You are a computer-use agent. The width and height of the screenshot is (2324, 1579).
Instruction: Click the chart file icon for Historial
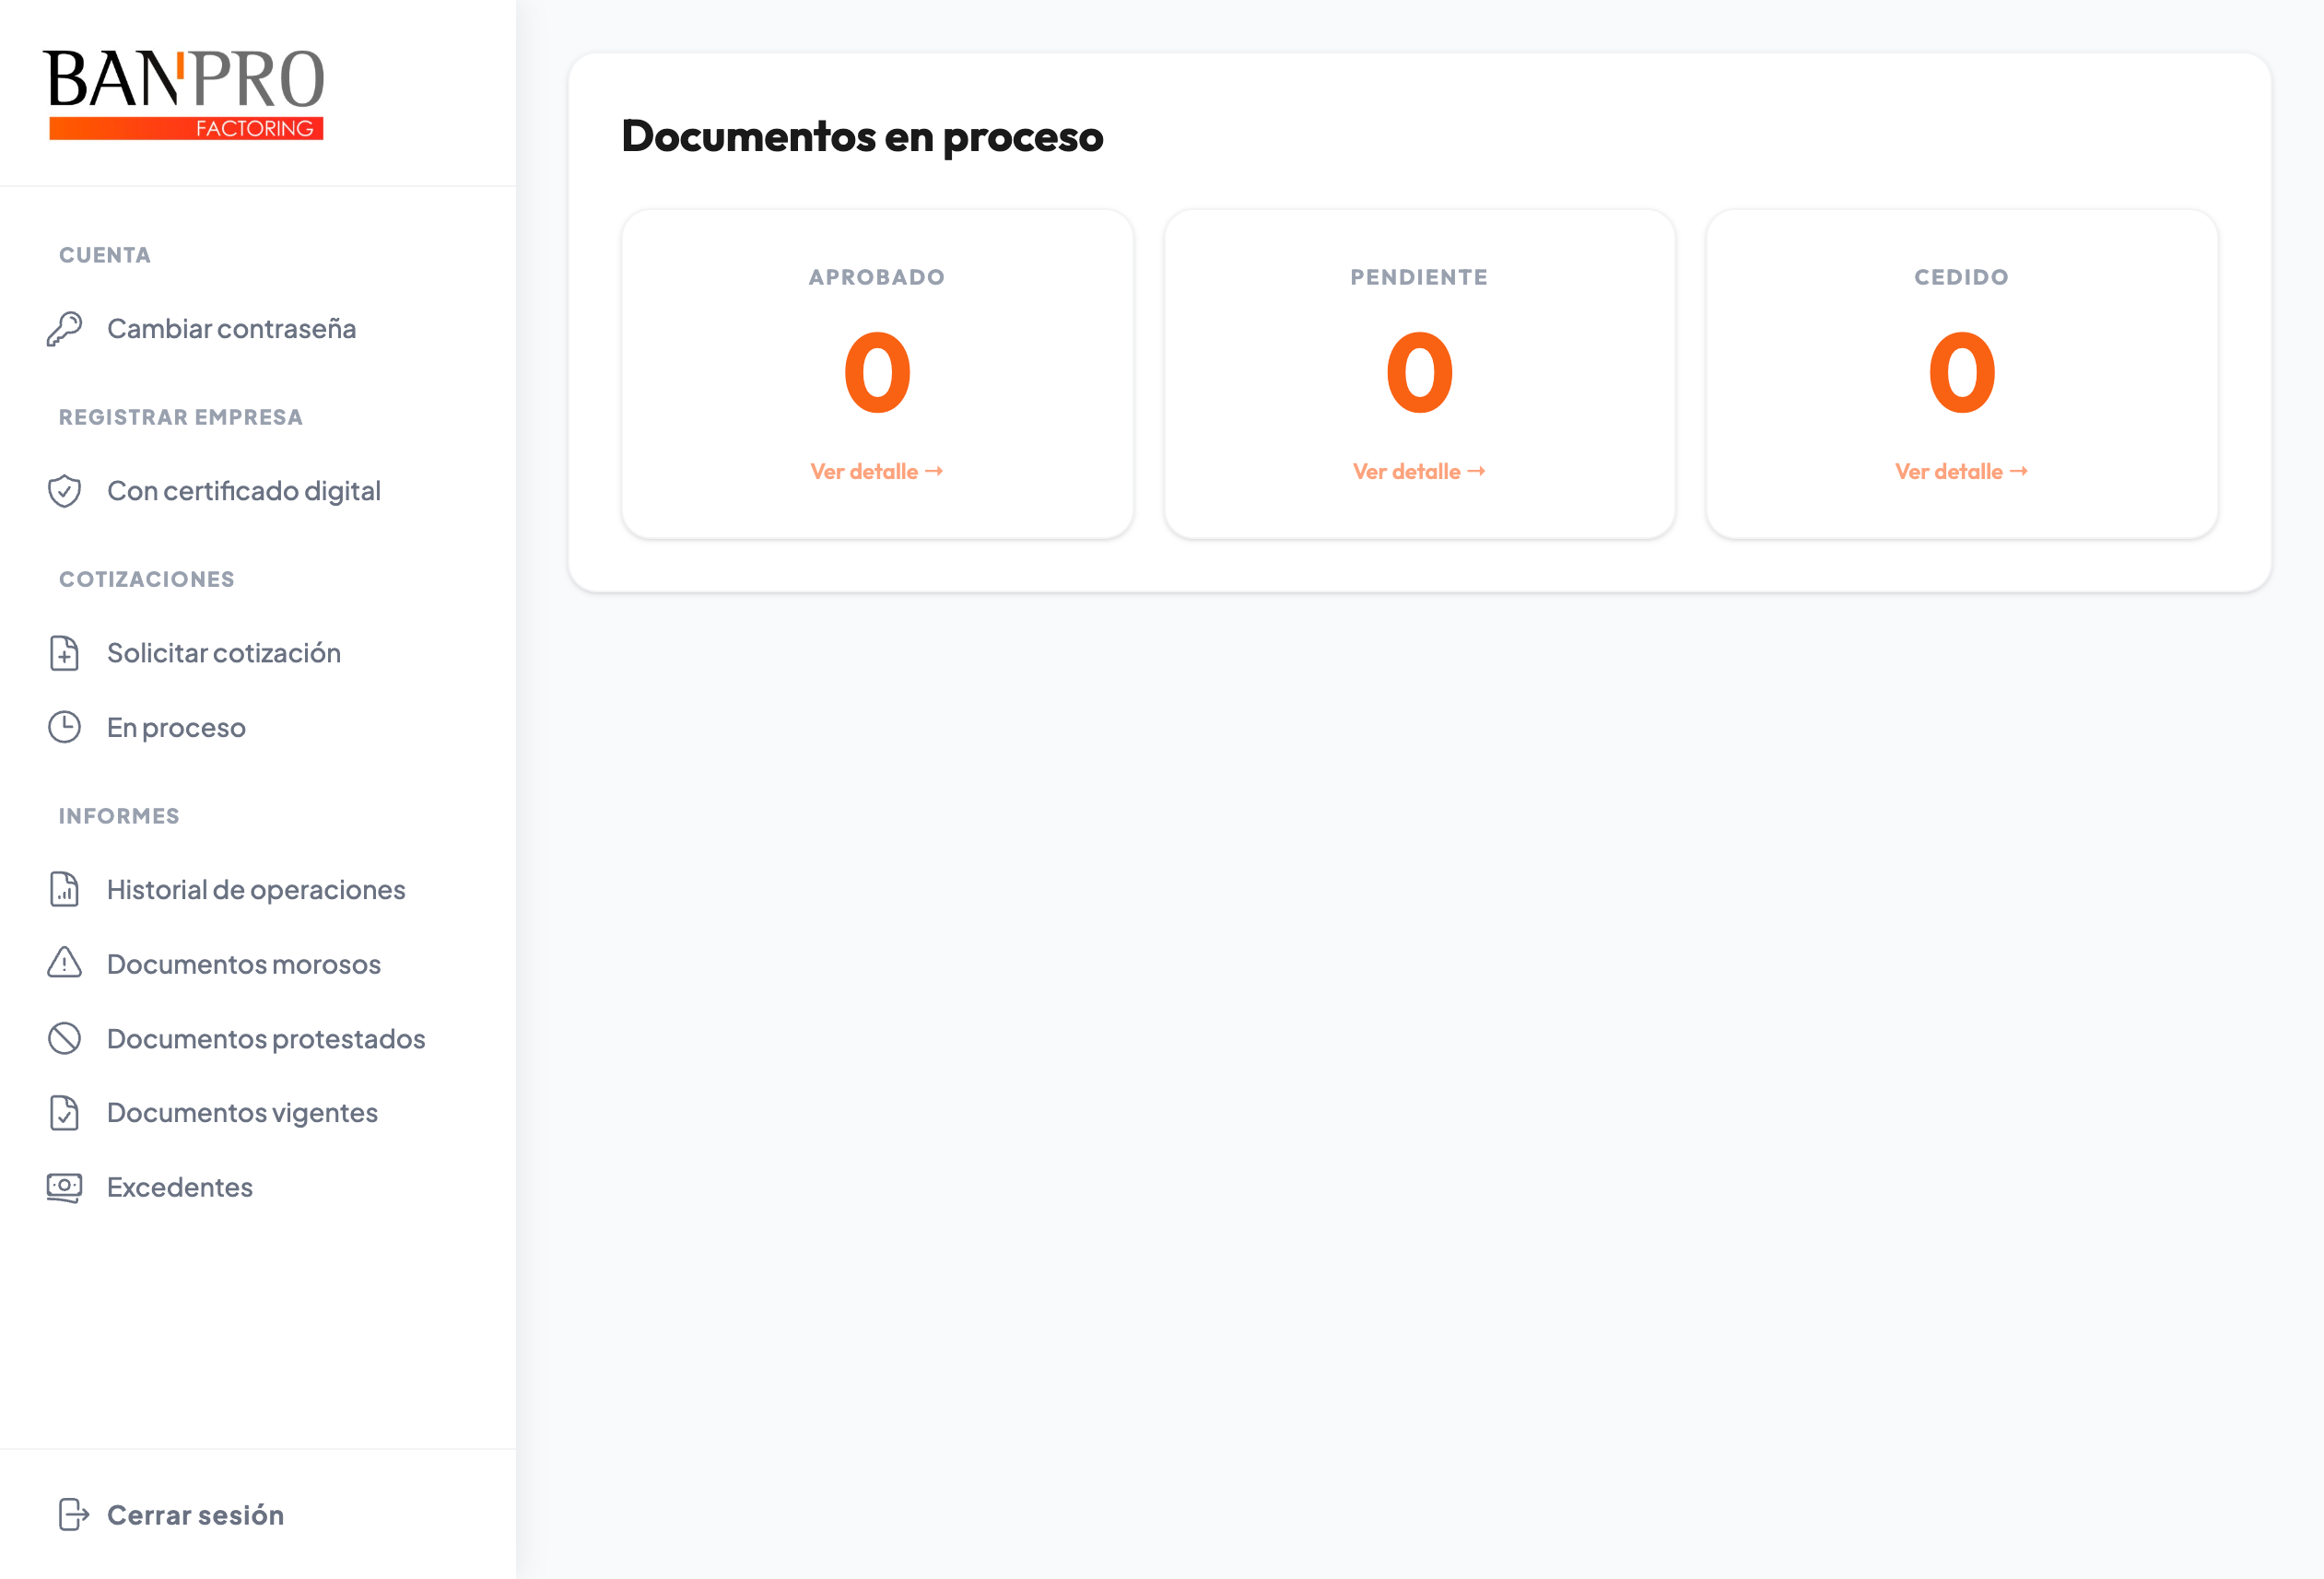65,889
